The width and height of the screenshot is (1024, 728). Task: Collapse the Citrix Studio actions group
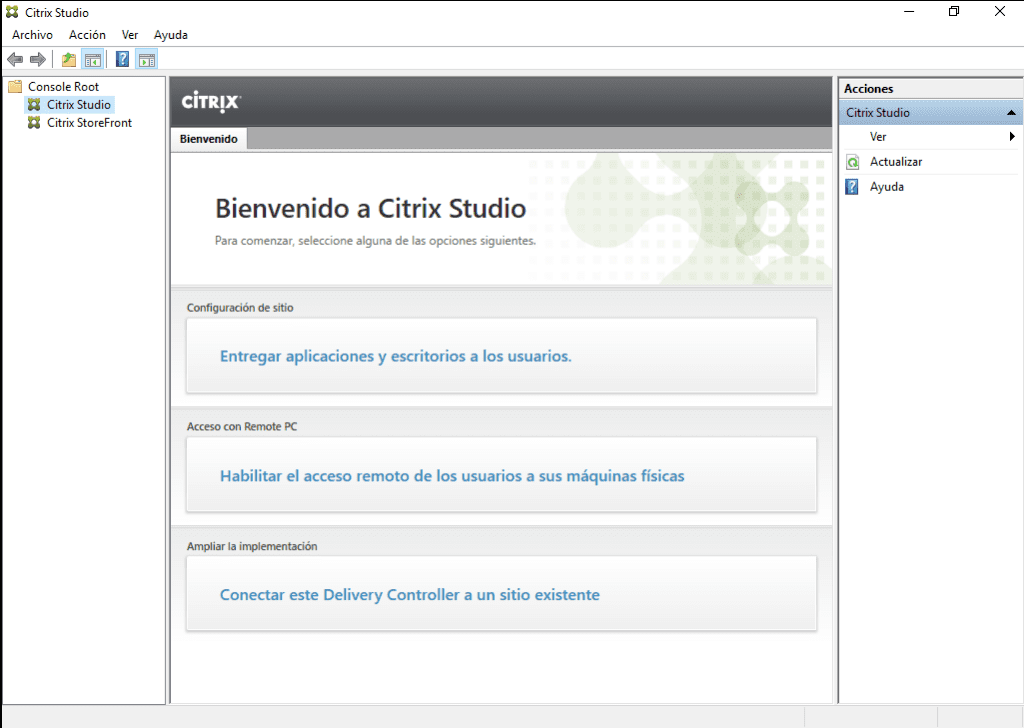point(1012,112)
